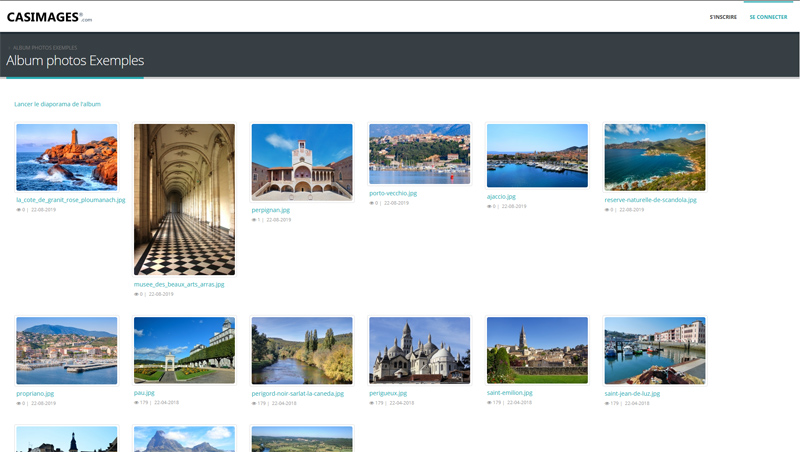This screenshot has width=800, height=452.
Task: Open the Se connecter login page
Action: click(768, 17)
